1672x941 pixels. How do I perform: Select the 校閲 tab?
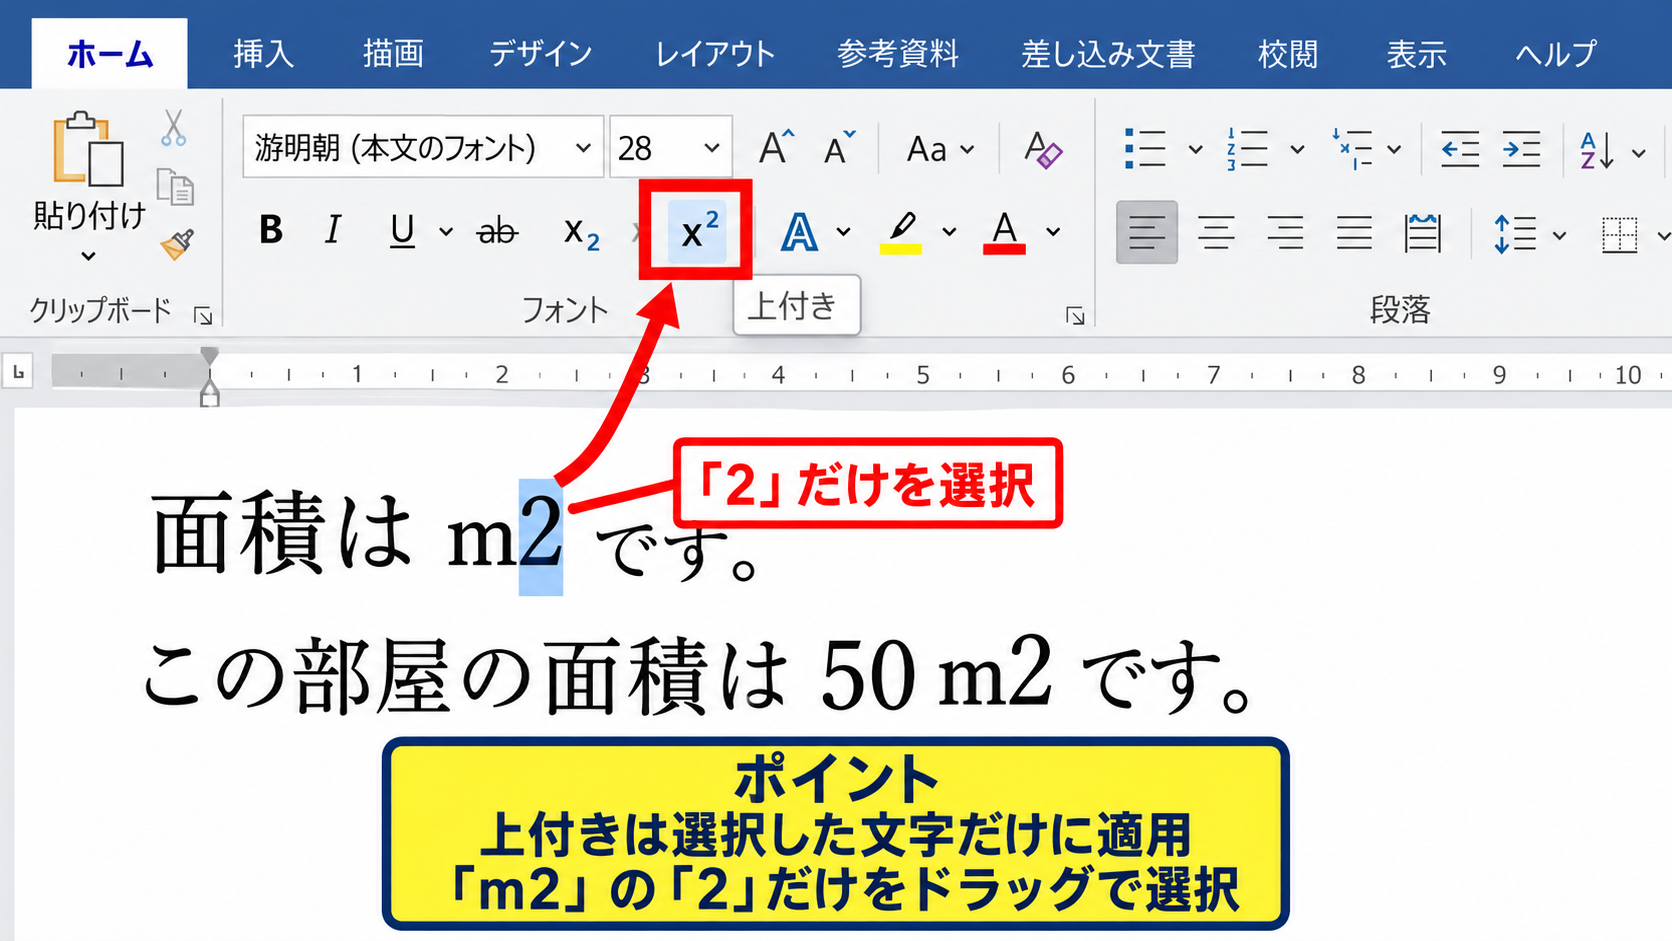coord(1288,53)
